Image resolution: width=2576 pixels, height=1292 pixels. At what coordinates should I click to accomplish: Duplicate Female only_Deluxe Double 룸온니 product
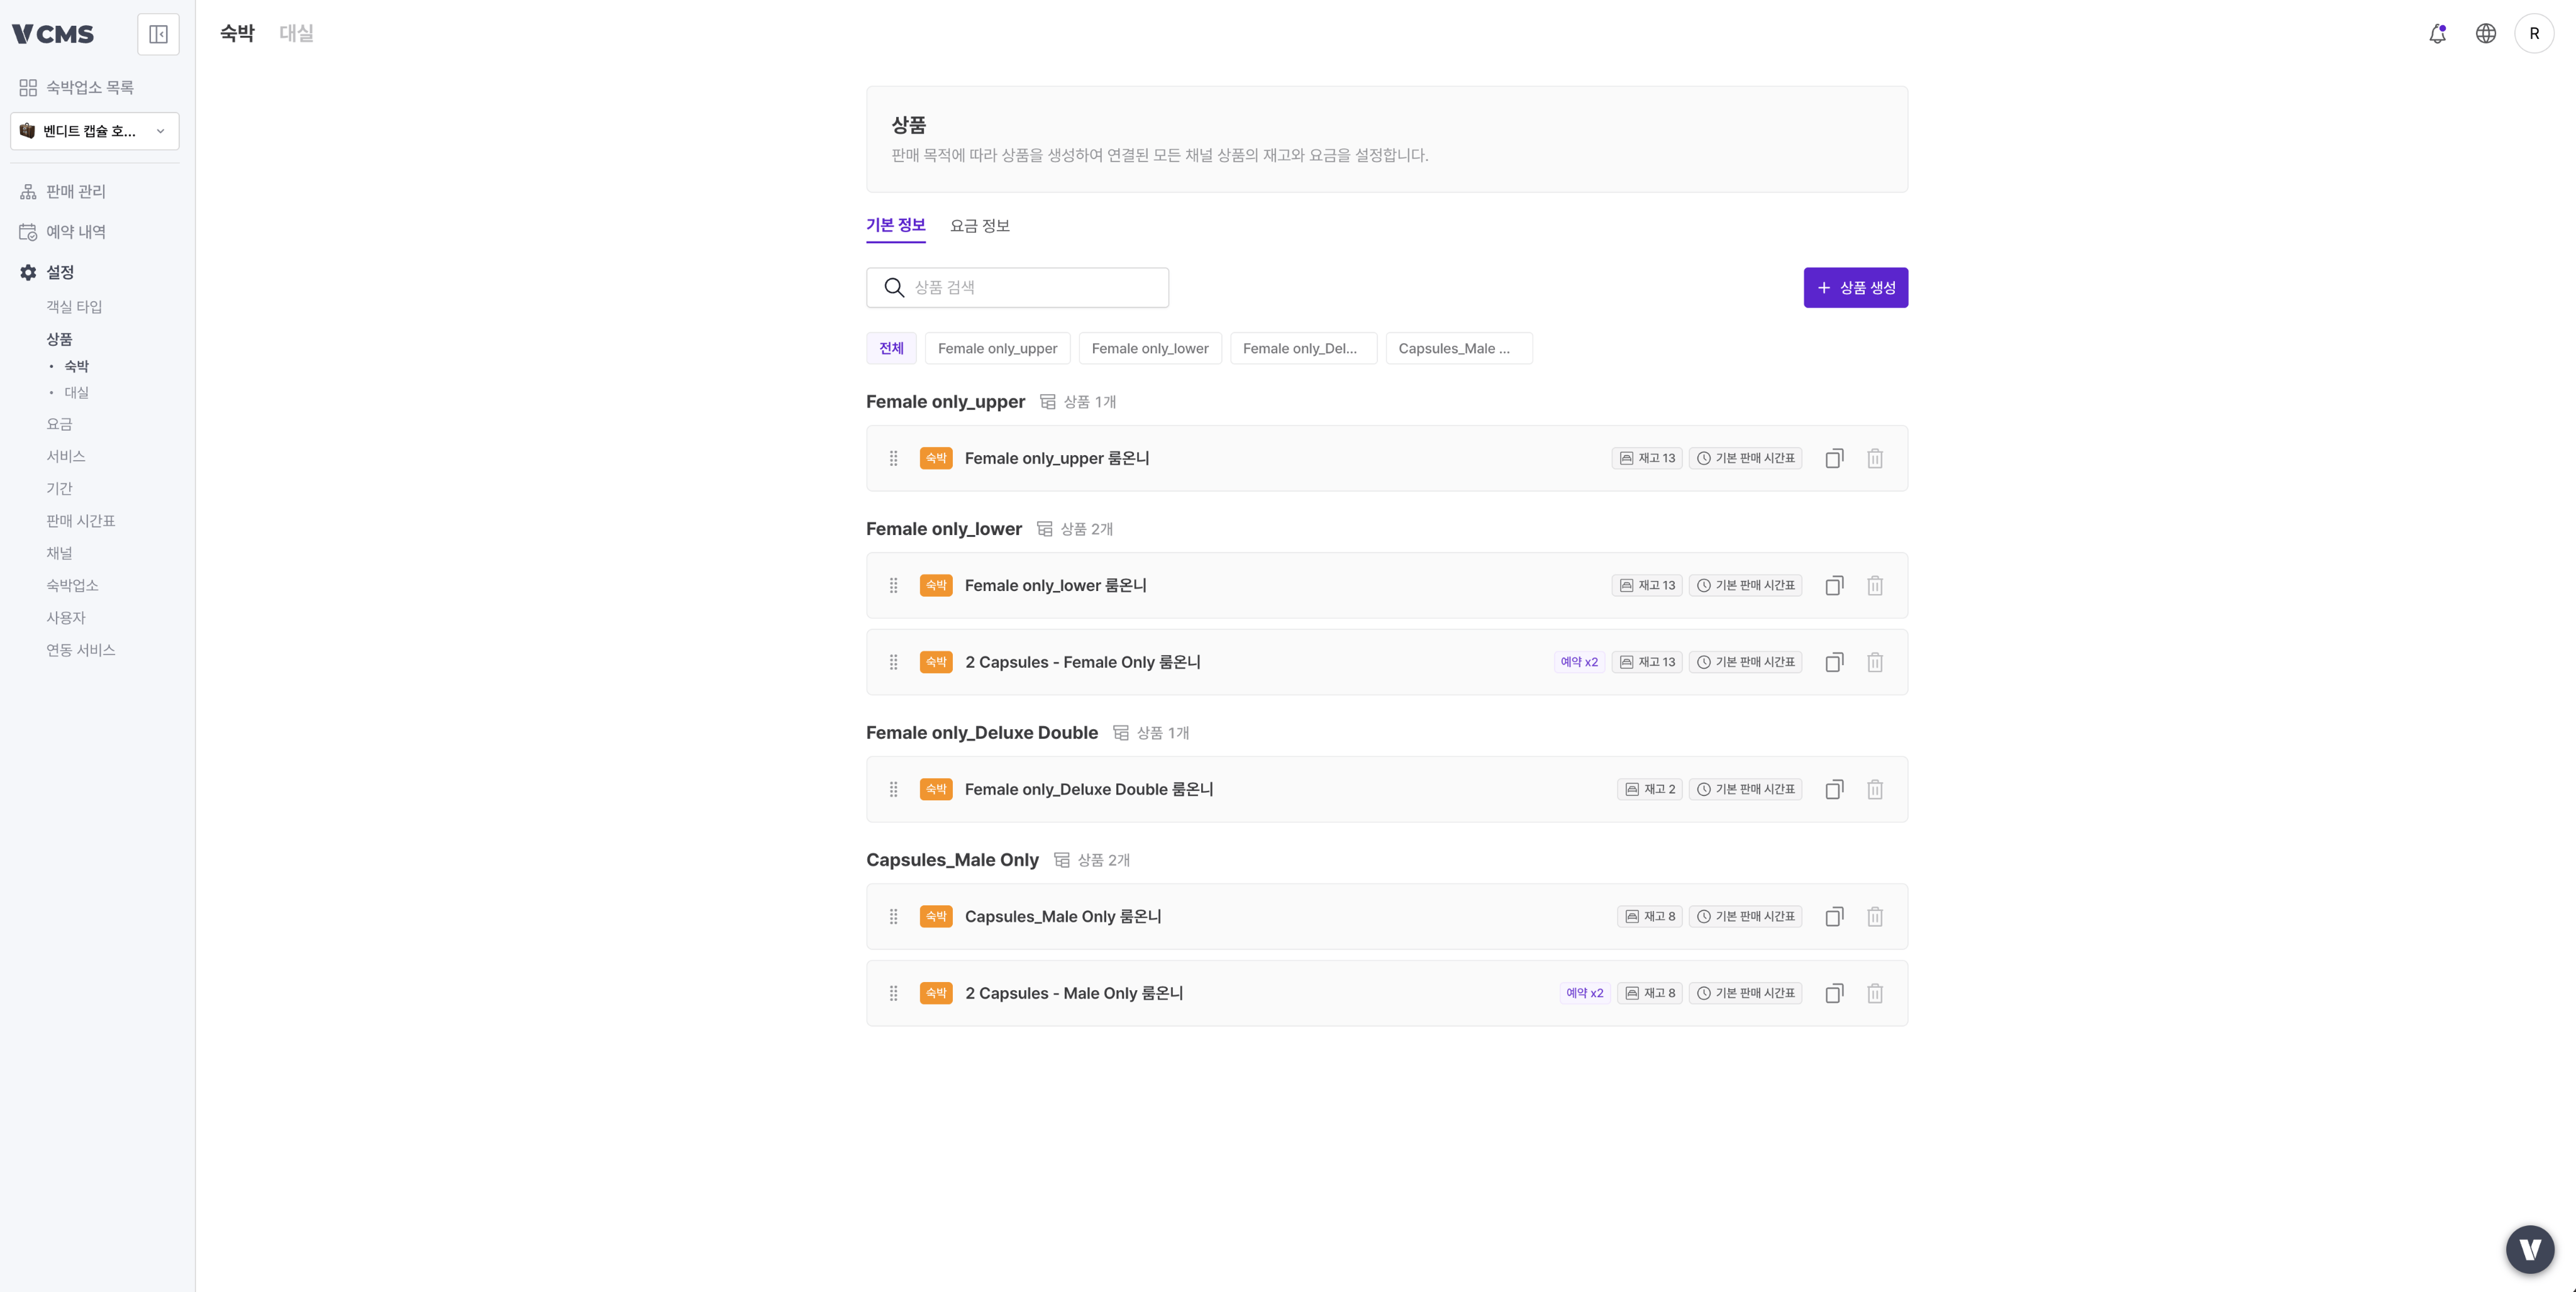(1834, 789)
